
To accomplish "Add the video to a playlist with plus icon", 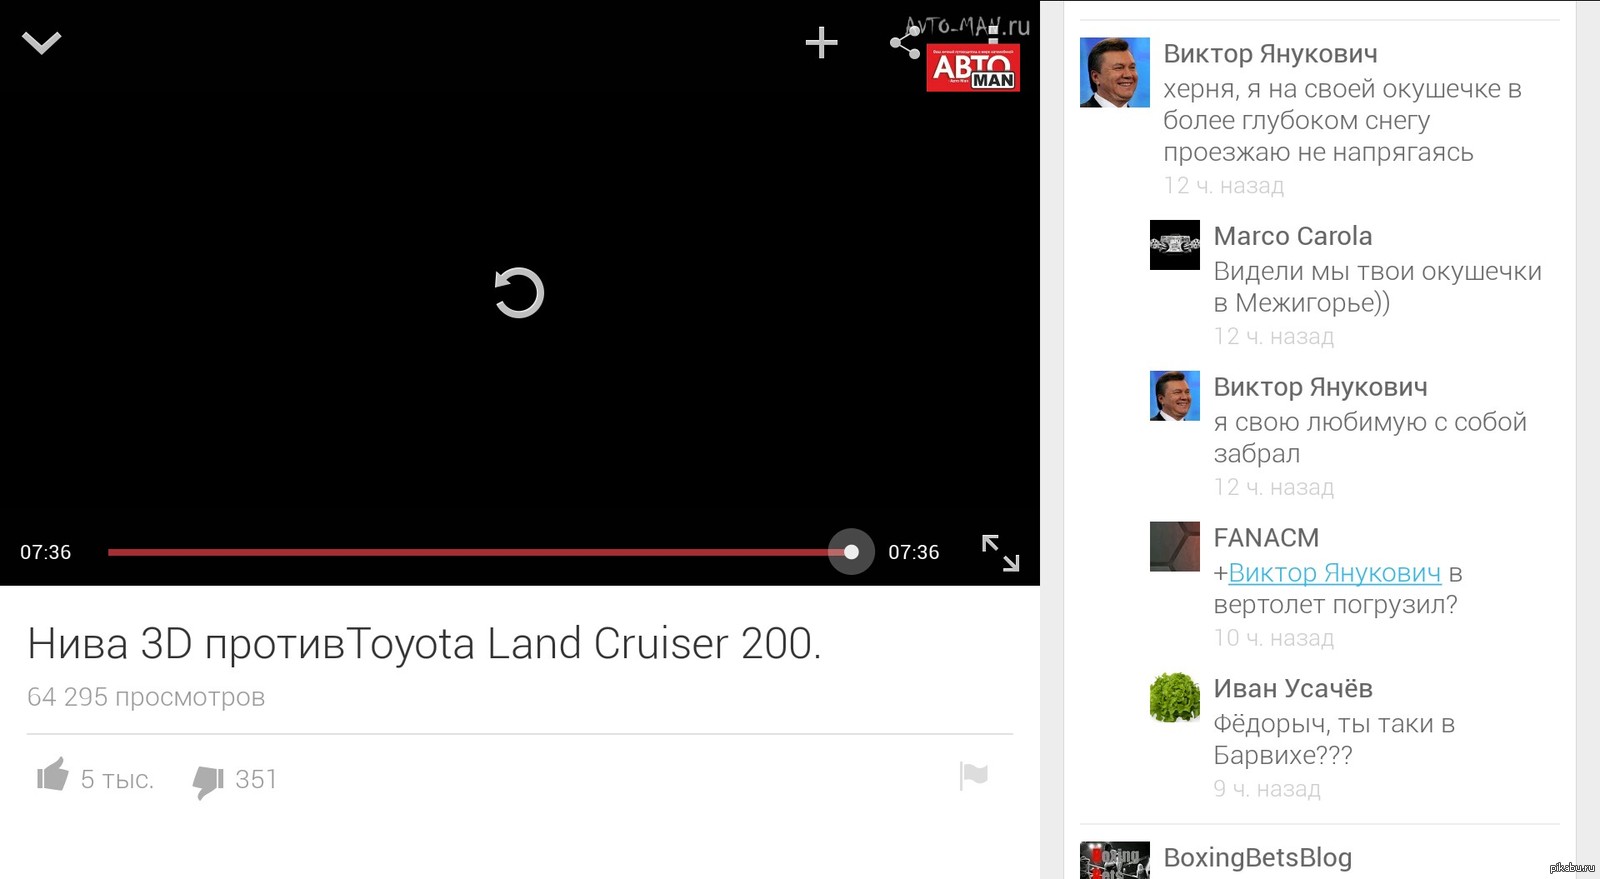I will [821, 42].
